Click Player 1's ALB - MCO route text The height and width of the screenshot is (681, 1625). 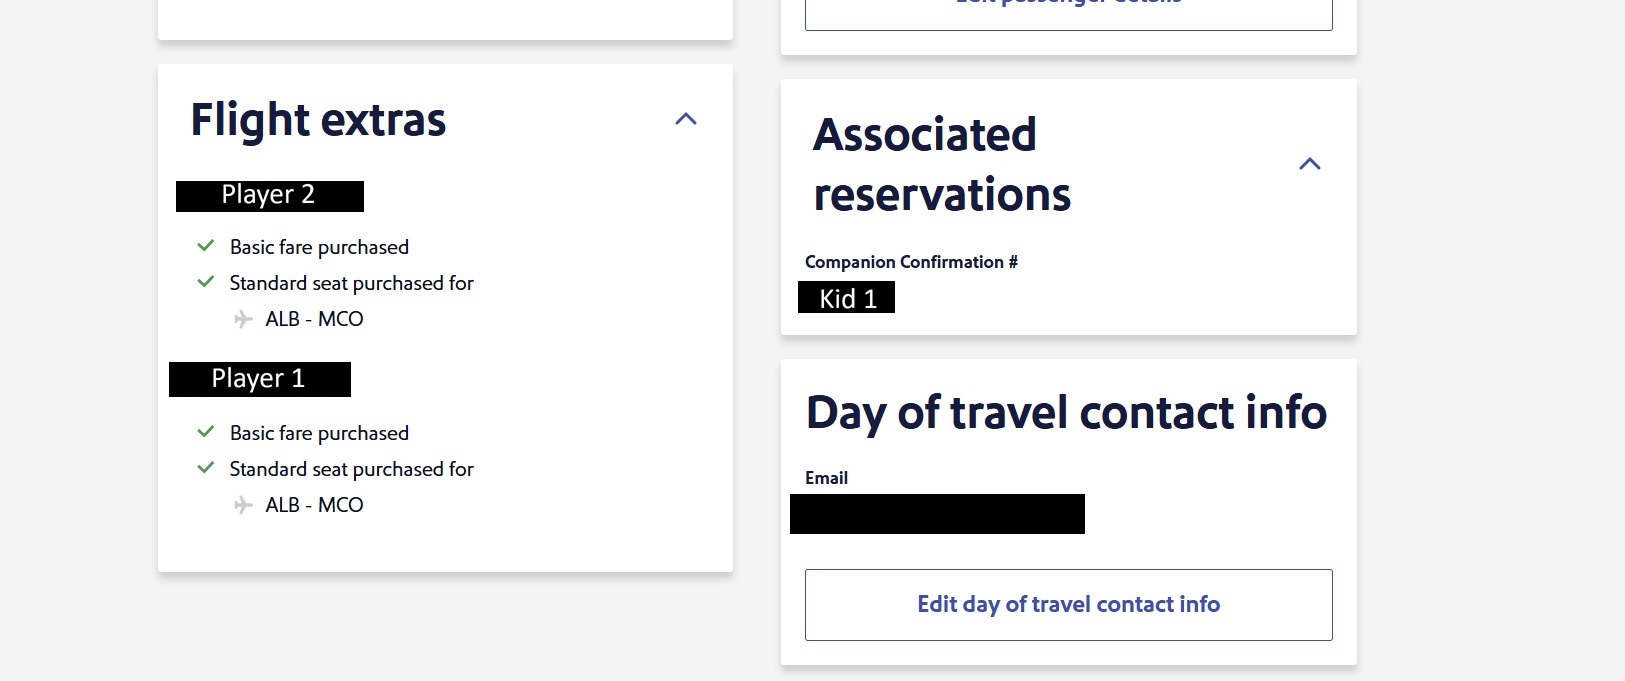(314, 505)
